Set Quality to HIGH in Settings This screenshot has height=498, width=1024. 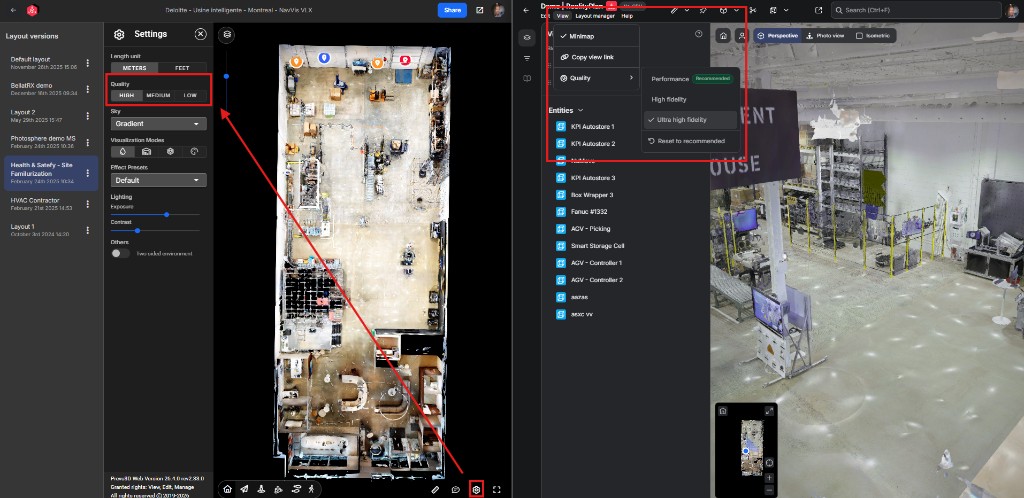[x=127, y=95]
